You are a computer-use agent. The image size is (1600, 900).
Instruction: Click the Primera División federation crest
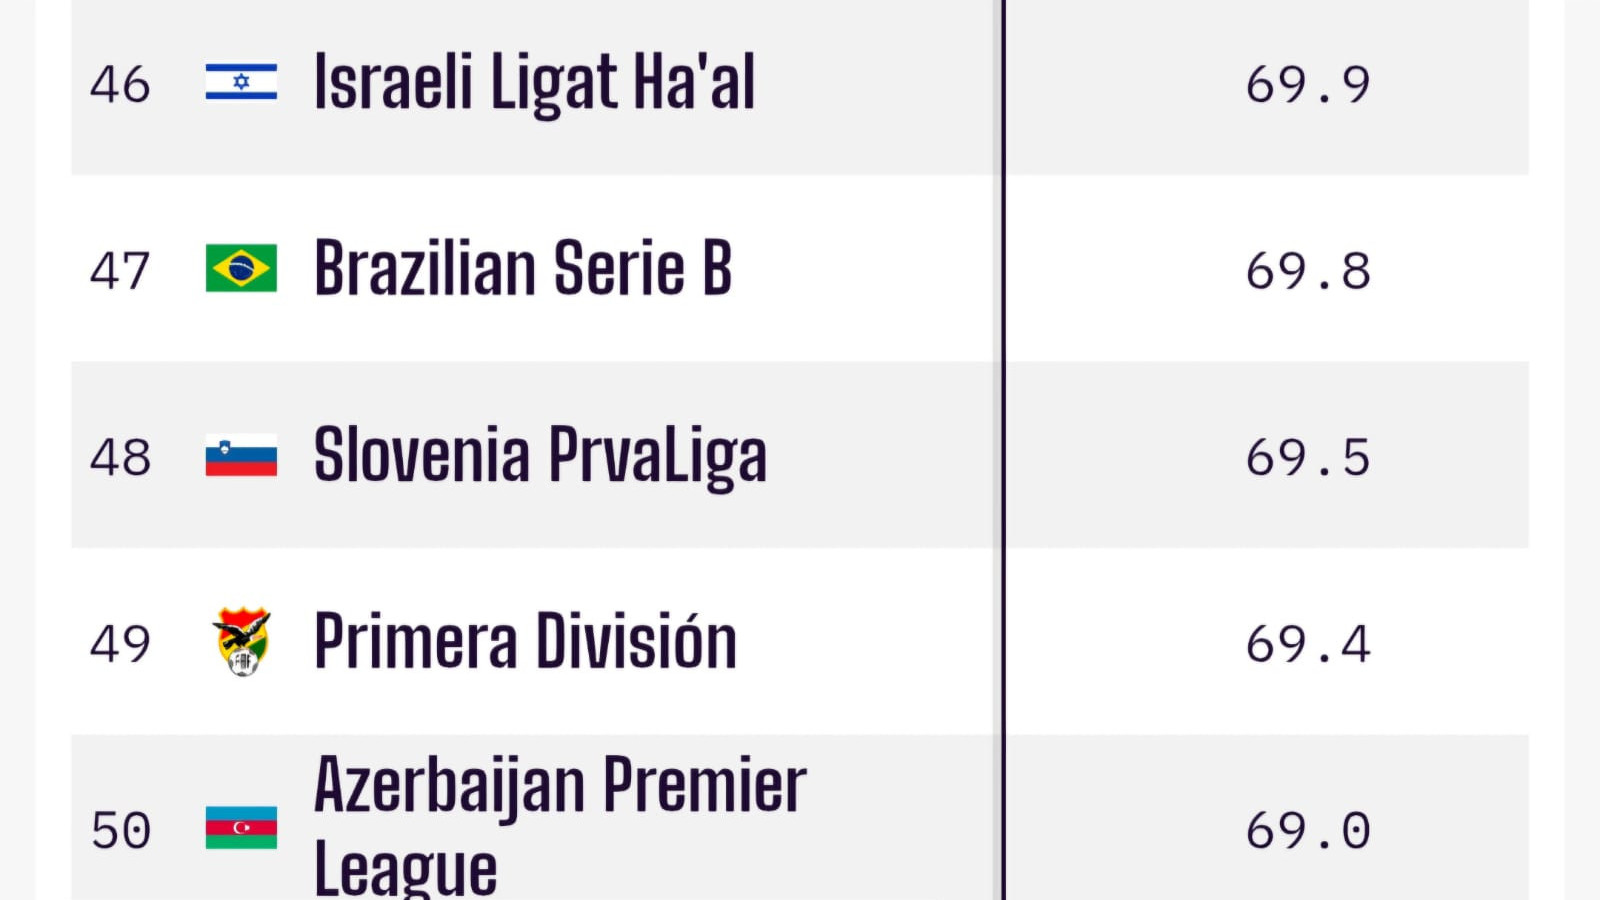coord(242,642)
